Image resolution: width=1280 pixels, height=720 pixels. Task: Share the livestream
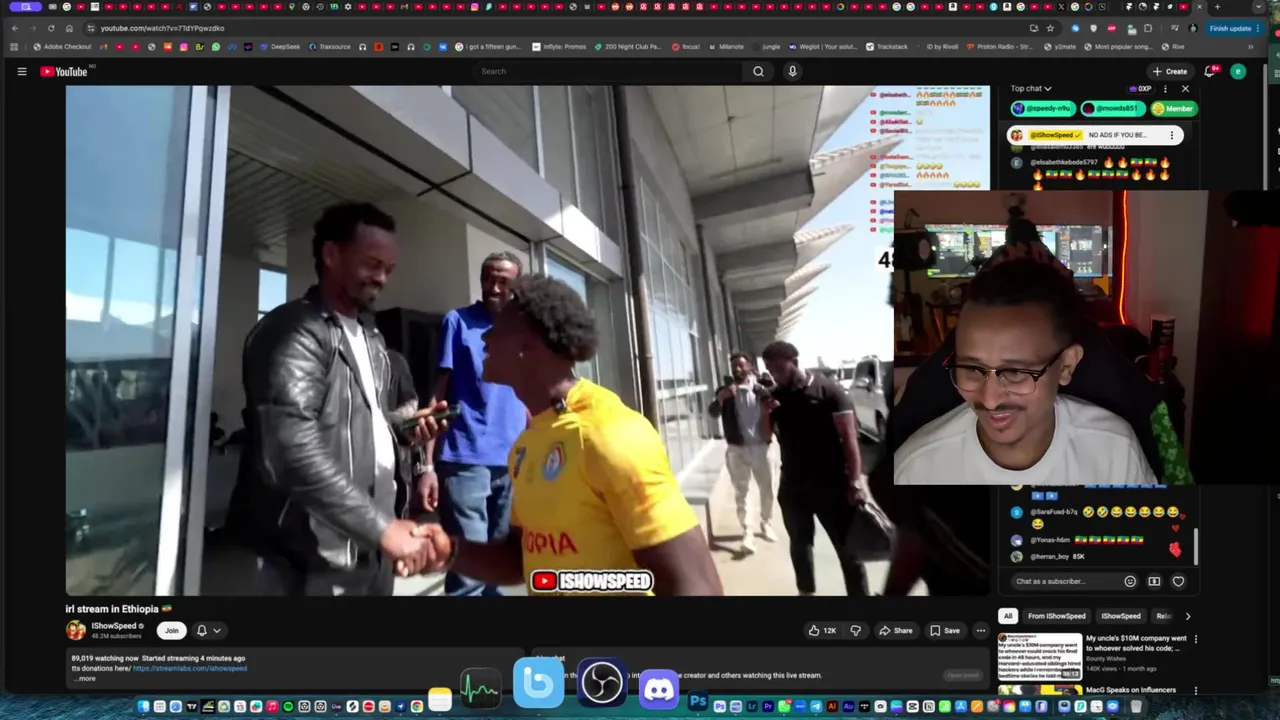pos(896,630)
